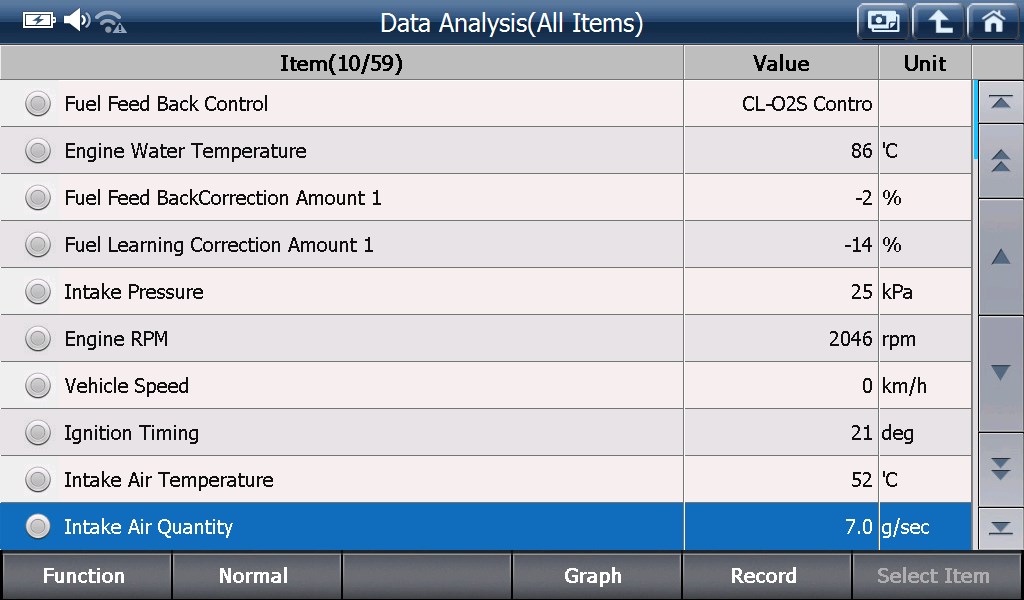The width and height of the screenshot is (1024, 600).
Task: Open the Function menu
Action: [x=85, y=575]
